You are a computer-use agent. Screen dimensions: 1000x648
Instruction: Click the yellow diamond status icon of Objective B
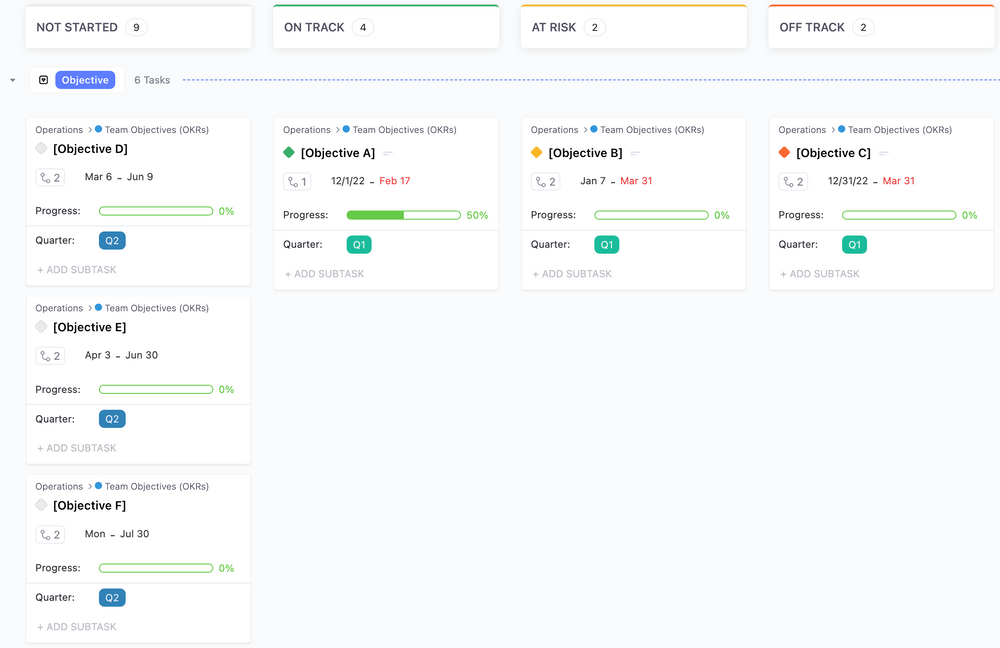(536, 153)
